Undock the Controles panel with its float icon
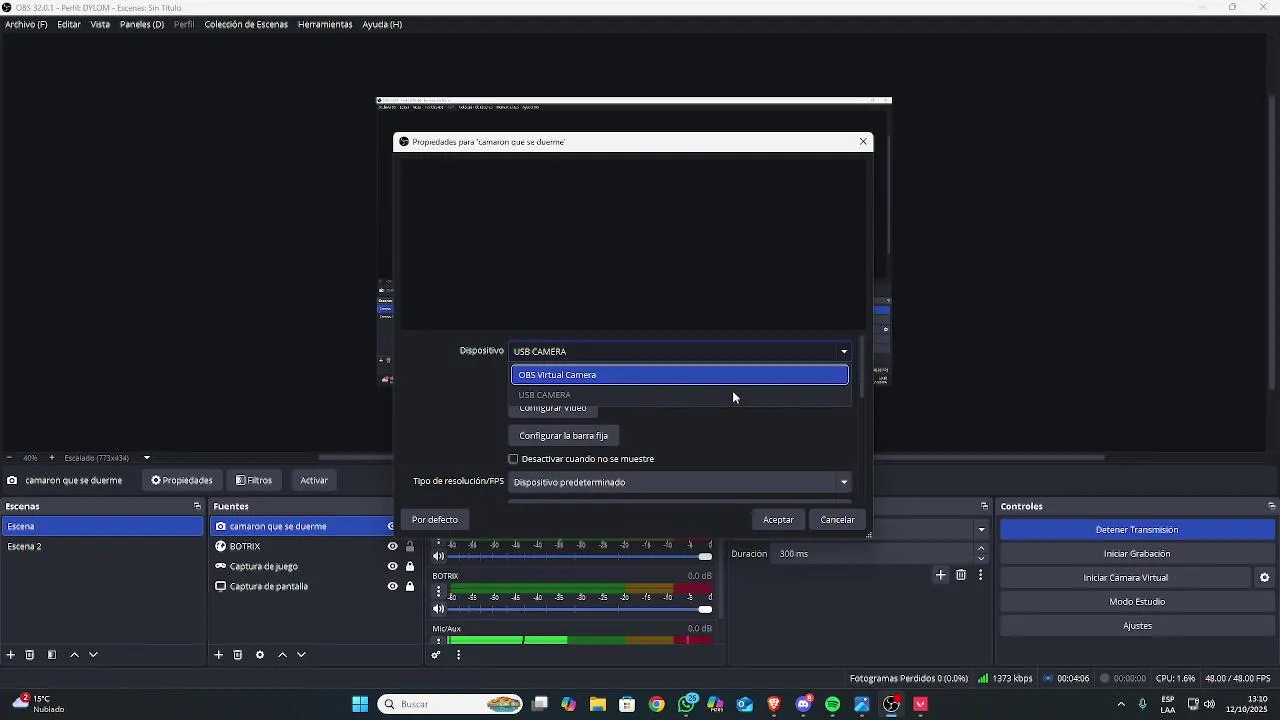The width and height of the screenshot is (1280, 720). (x=1271, y=506)
